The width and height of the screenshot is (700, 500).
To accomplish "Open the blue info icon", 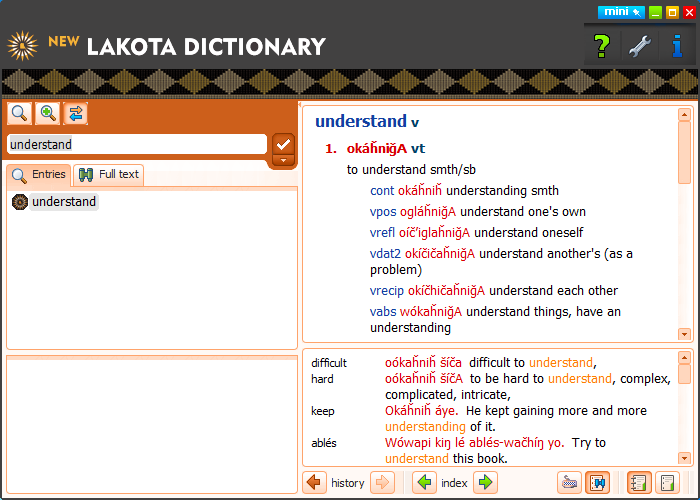I will pos(677,46).
